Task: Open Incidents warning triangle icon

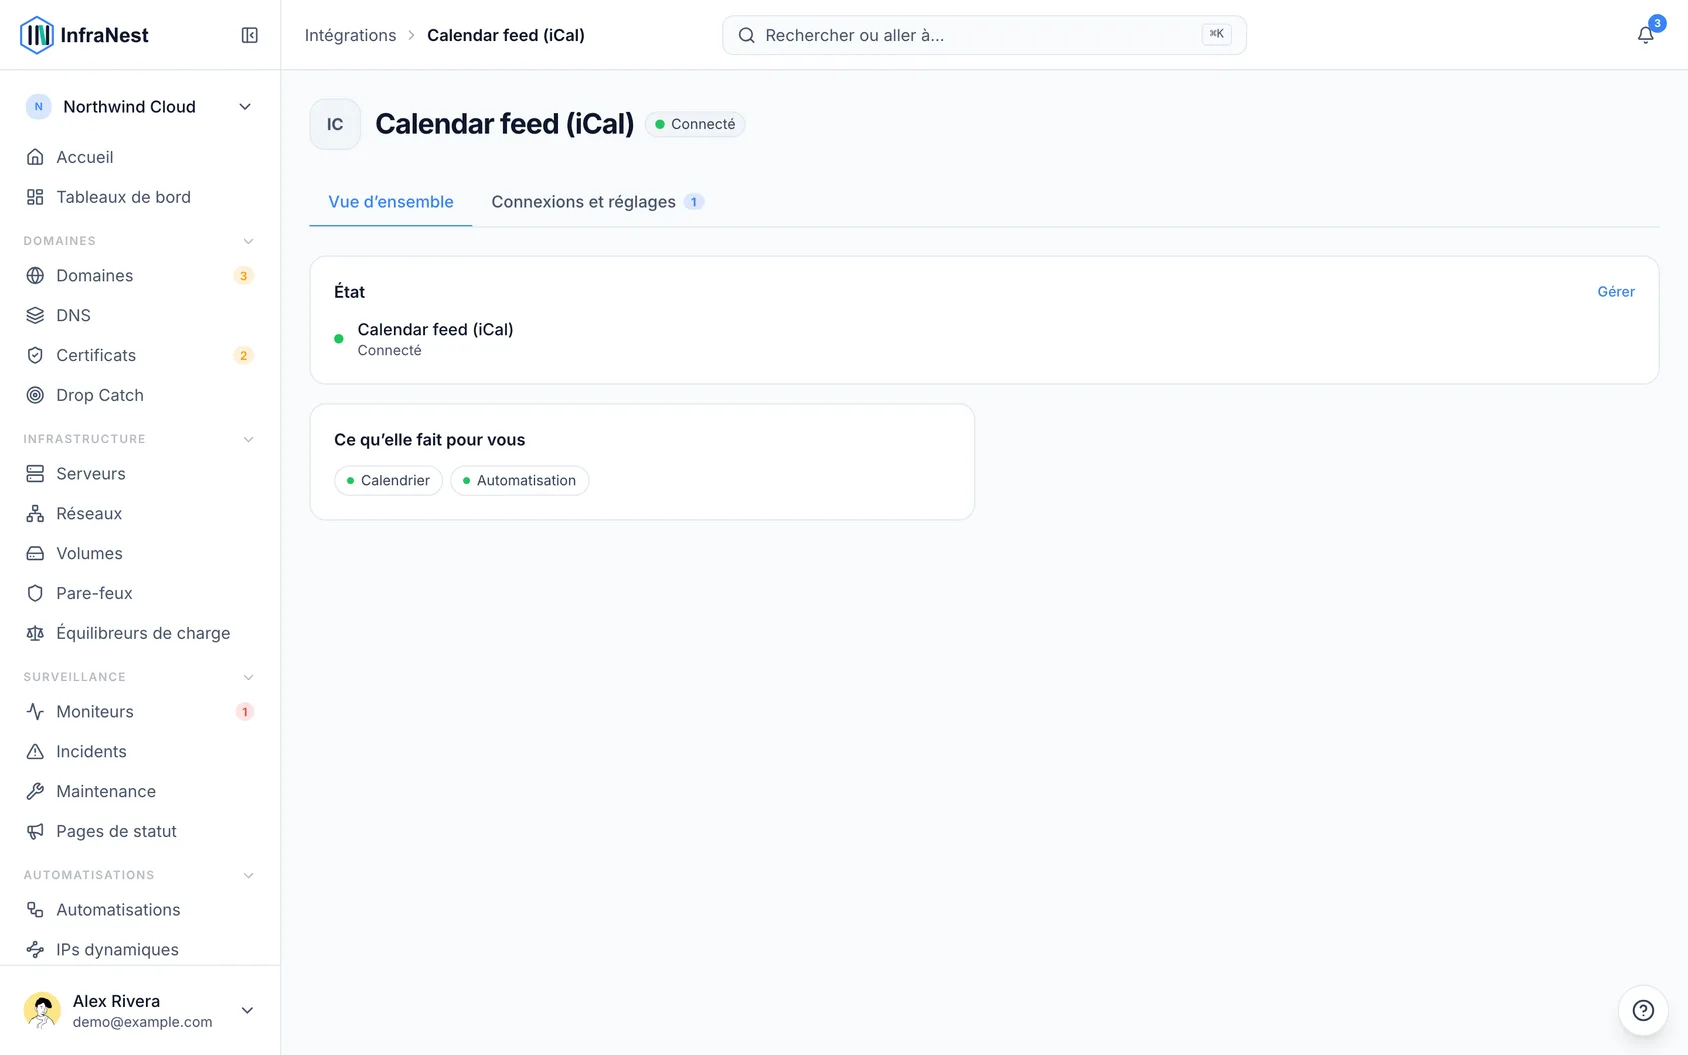Action: coord(35,751)
